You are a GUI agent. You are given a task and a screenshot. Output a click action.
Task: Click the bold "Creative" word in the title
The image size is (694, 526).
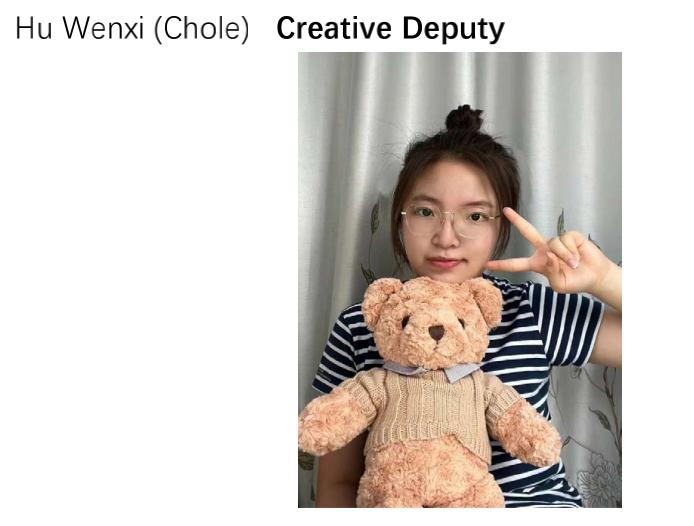[334, 28]
